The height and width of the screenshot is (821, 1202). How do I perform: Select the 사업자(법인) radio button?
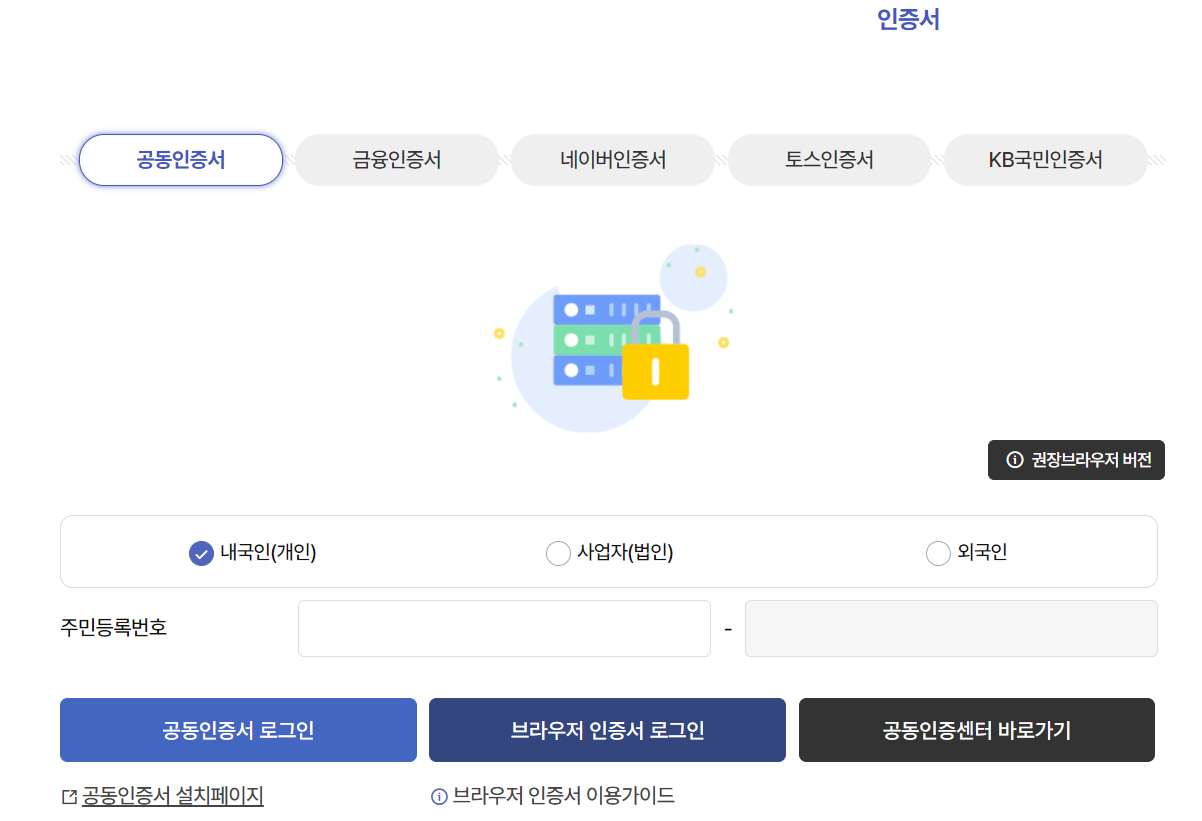tap(558, 552)
